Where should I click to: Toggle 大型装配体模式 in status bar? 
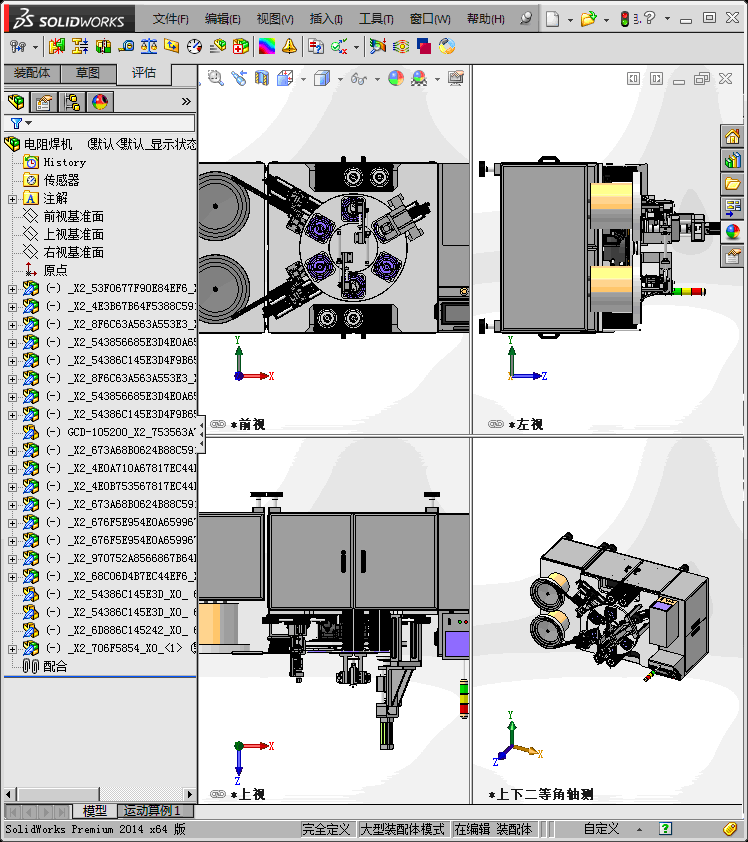[x=402, y=829]
